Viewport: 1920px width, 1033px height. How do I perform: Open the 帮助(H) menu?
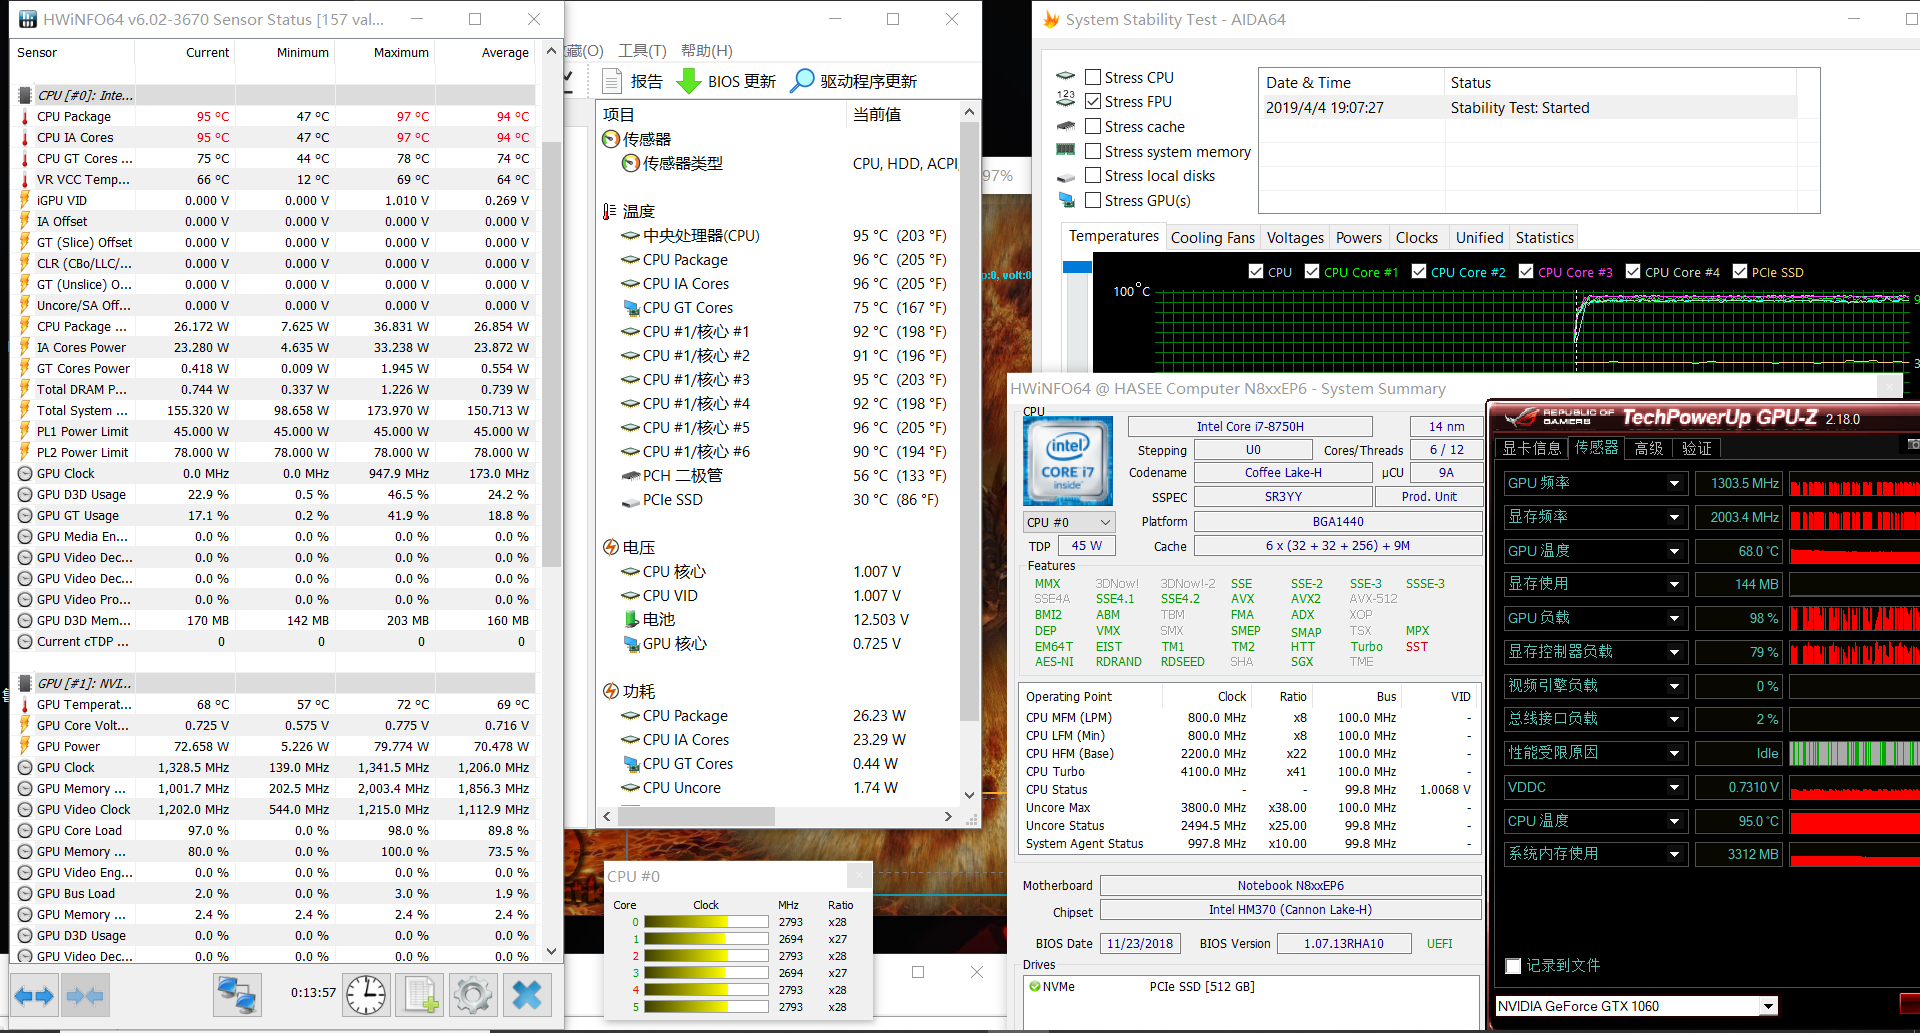pos(706,50)
